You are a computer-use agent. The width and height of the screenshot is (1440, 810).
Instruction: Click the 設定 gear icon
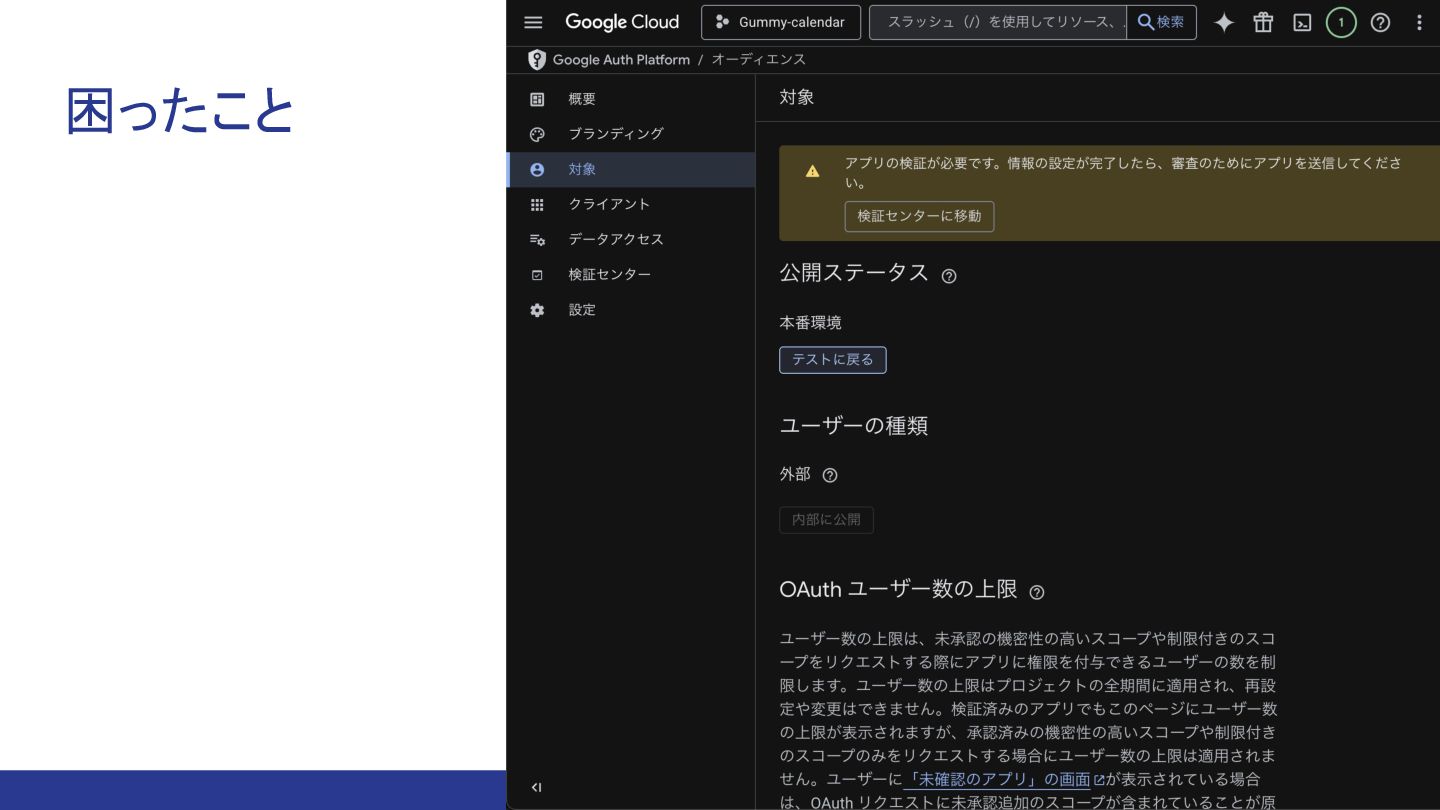tap(537, 310)
